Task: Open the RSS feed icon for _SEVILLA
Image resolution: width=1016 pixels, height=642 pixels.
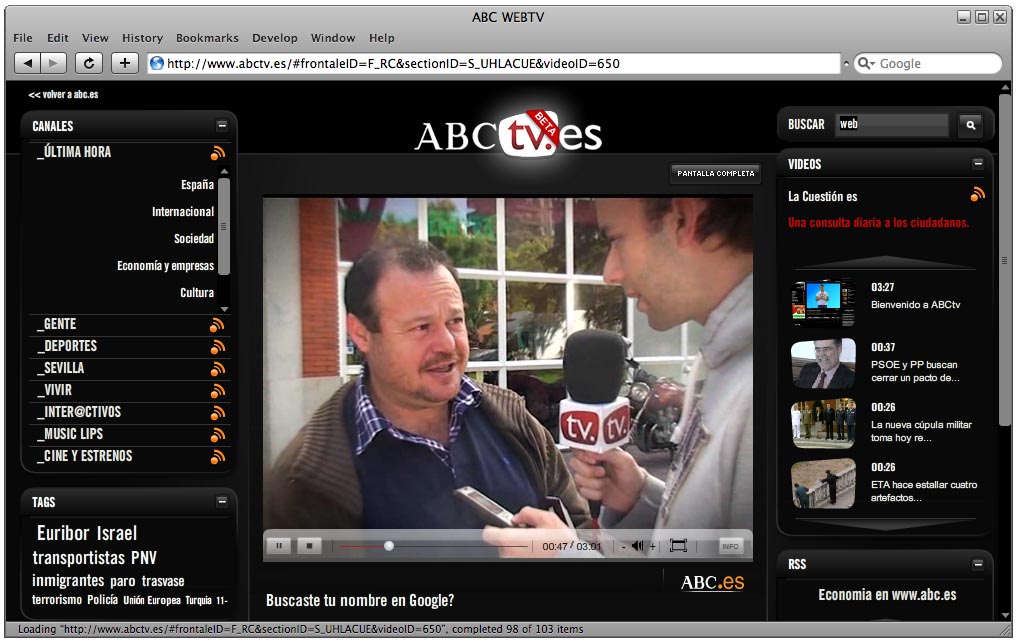Action: point(218,369)
